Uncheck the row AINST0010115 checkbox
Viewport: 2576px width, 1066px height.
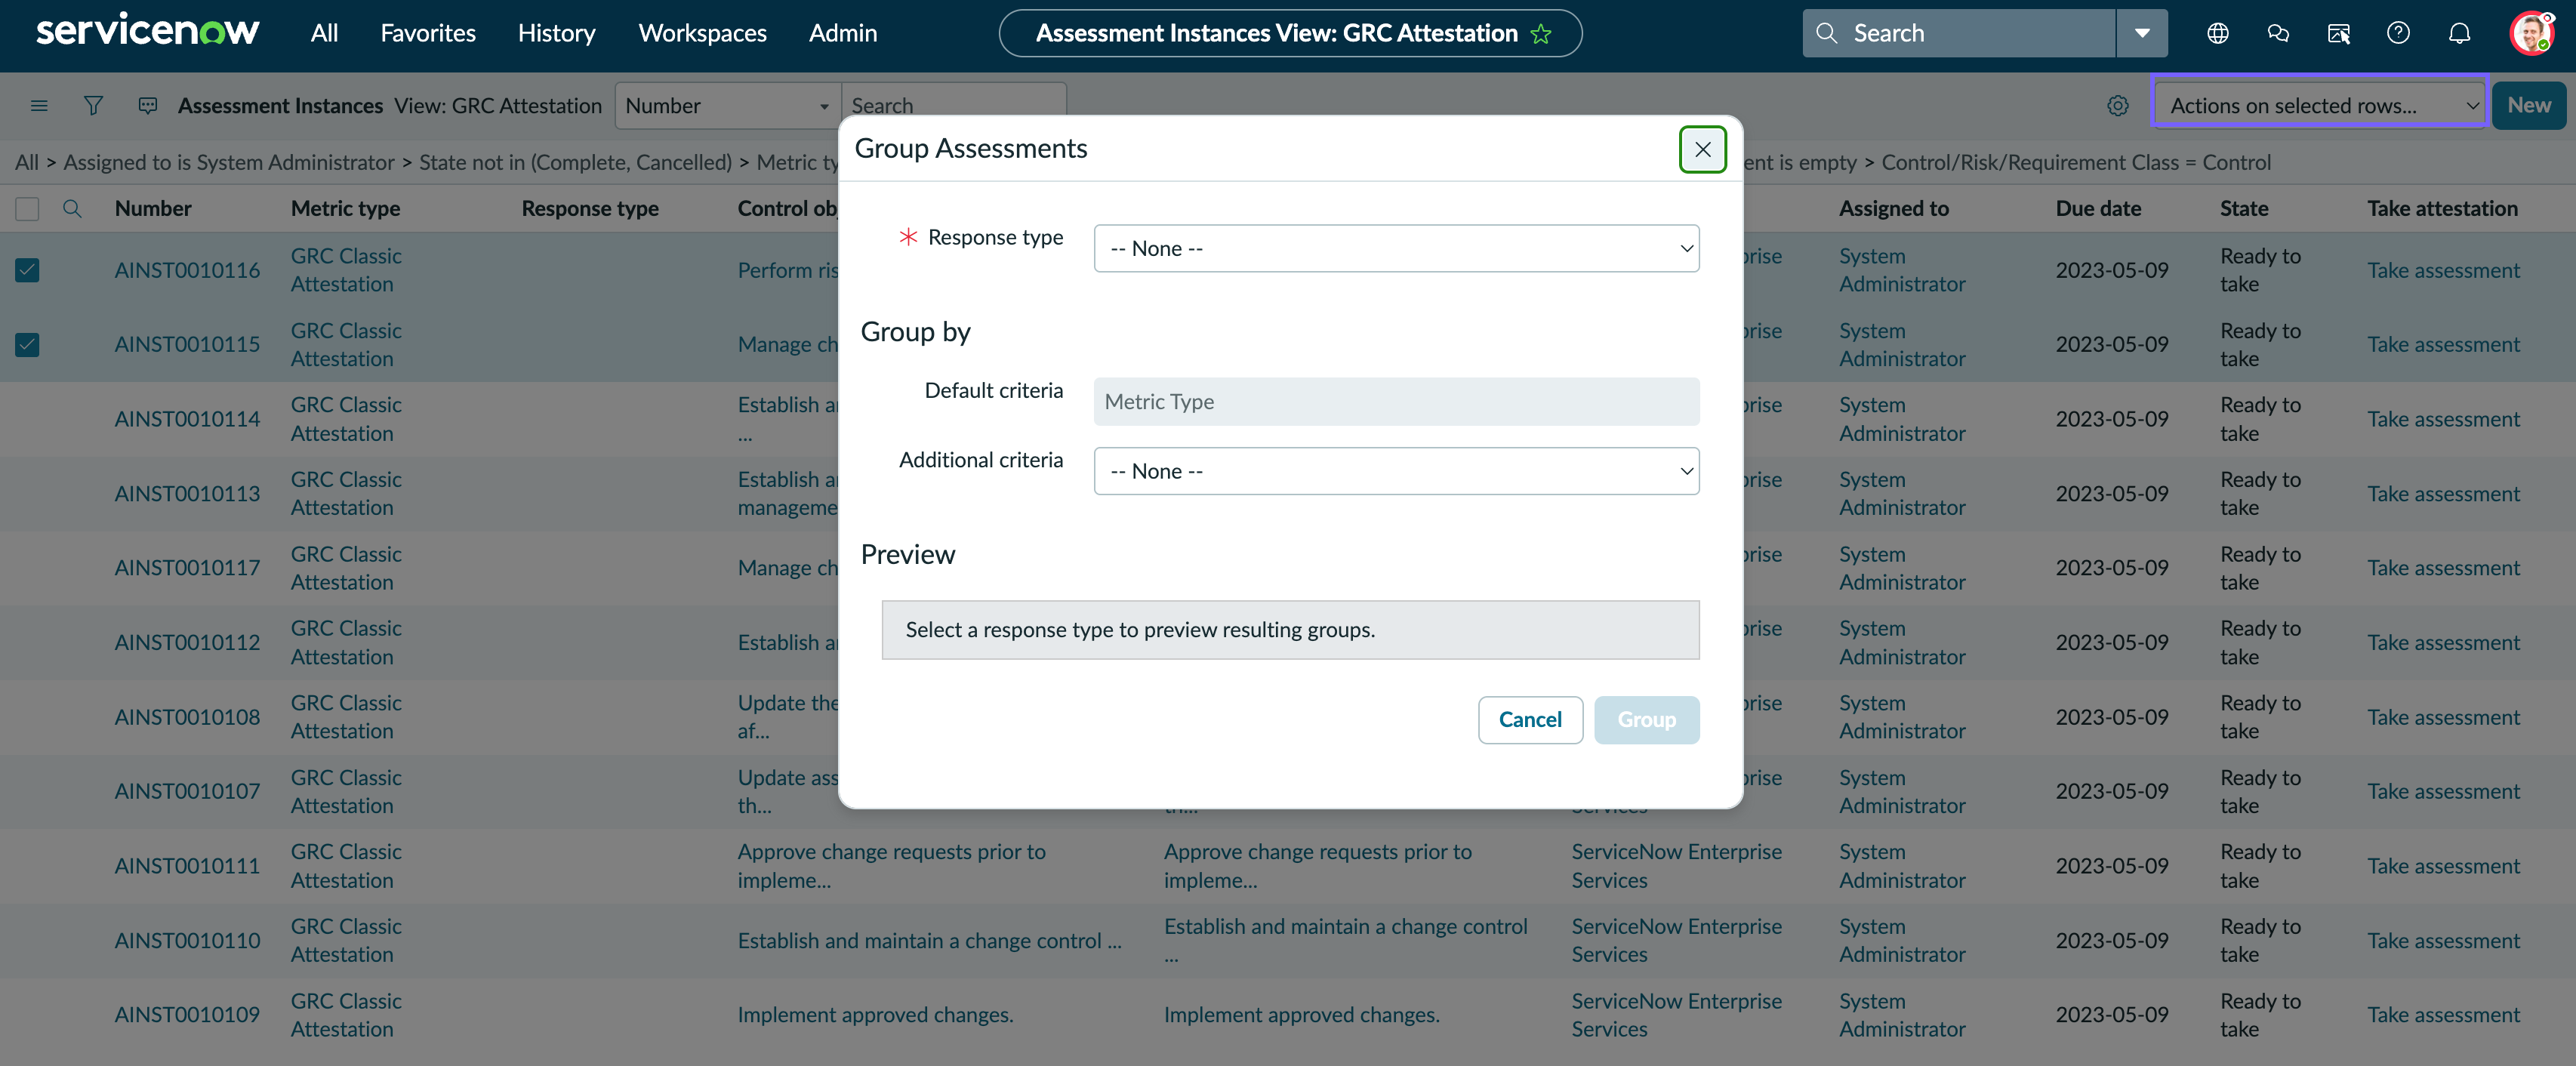coord(27,345)
